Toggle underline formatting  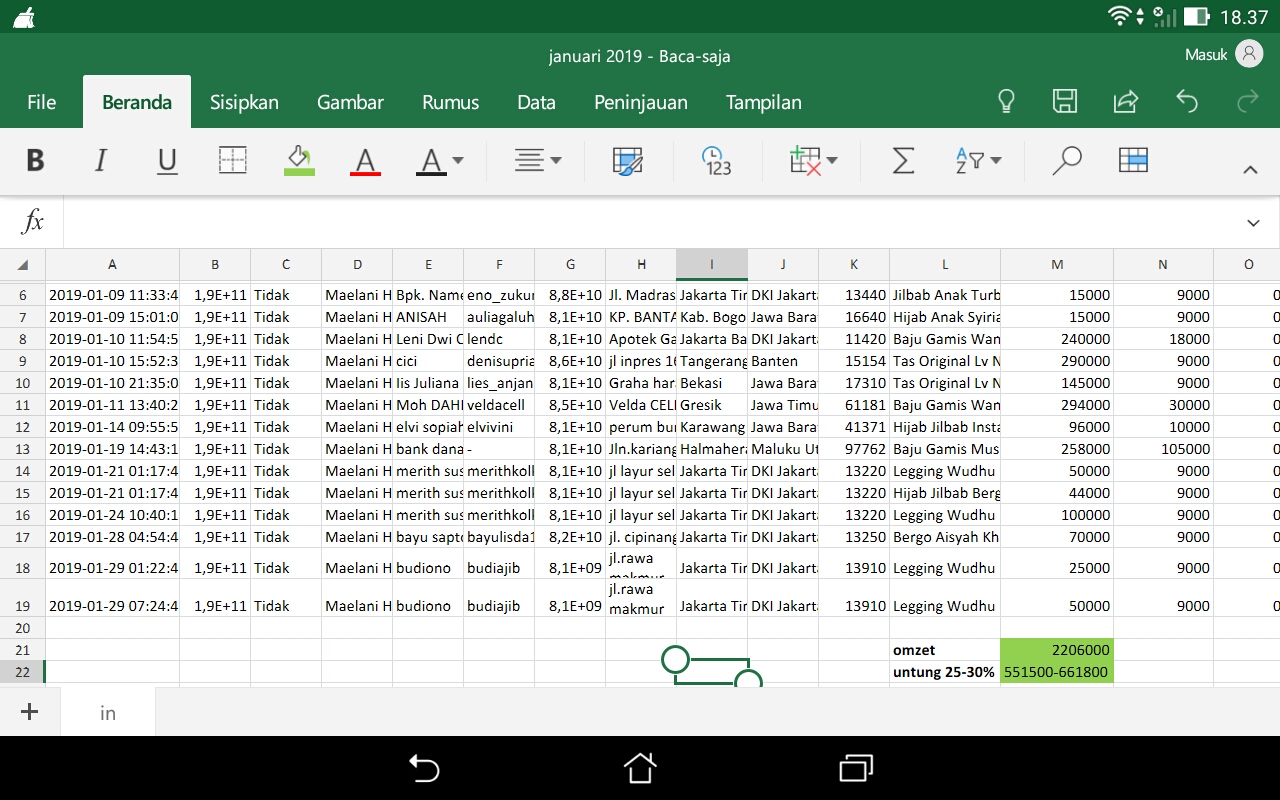pos(167,161)
